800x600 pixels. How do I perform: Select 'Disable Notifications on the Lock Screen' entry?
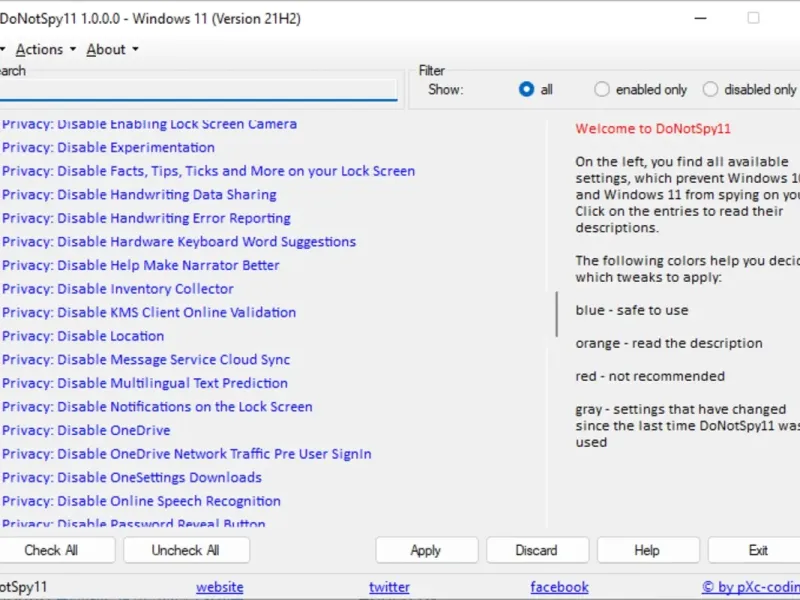coord(157,407)
